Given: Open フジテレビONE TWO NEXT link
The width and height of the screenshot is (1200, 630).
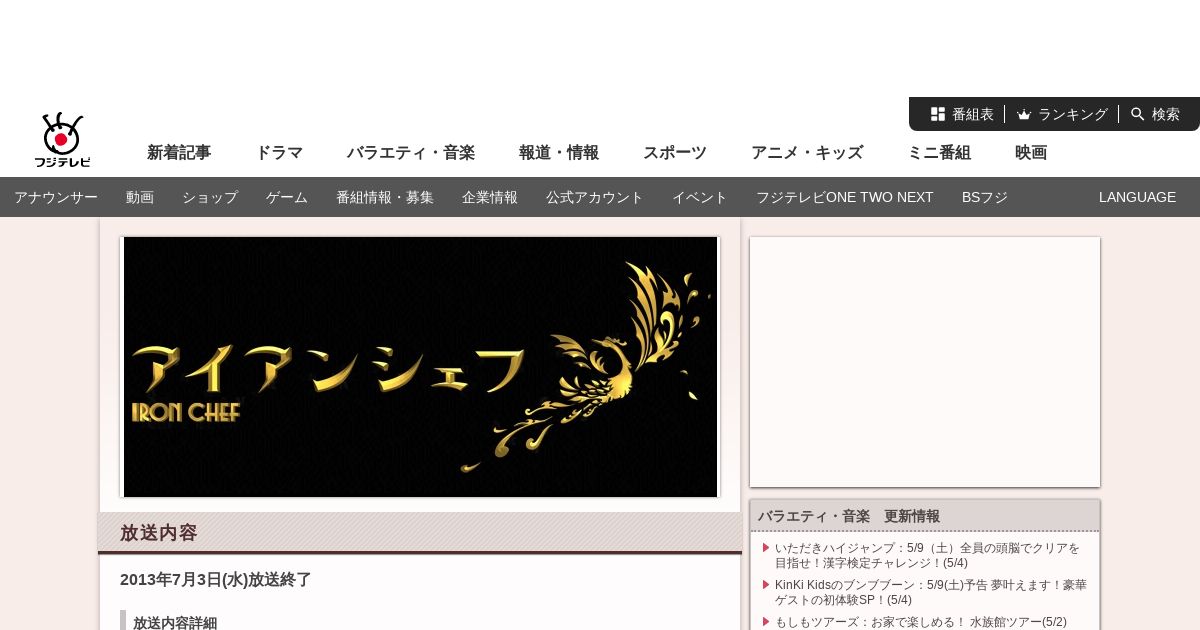Looking at the screenshot, I should pyautogui.click(x=845, y=197).
